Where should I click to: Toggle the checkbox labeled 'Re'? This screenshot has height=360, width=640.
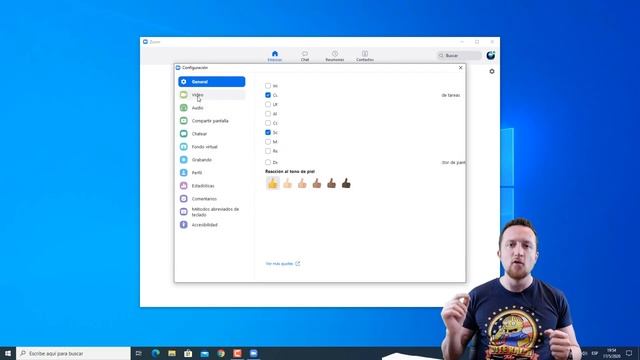(268, 151)
